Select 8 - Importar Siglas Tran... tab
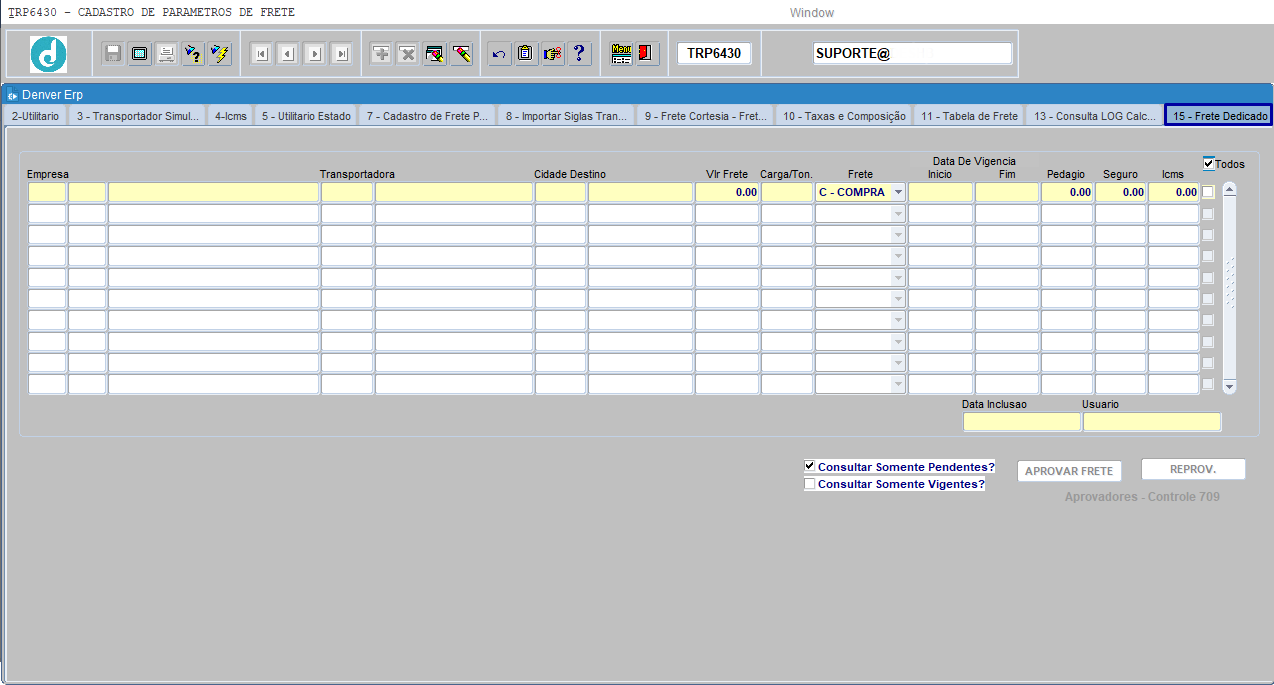This screenshot has width=1274, height=685. 566,116
